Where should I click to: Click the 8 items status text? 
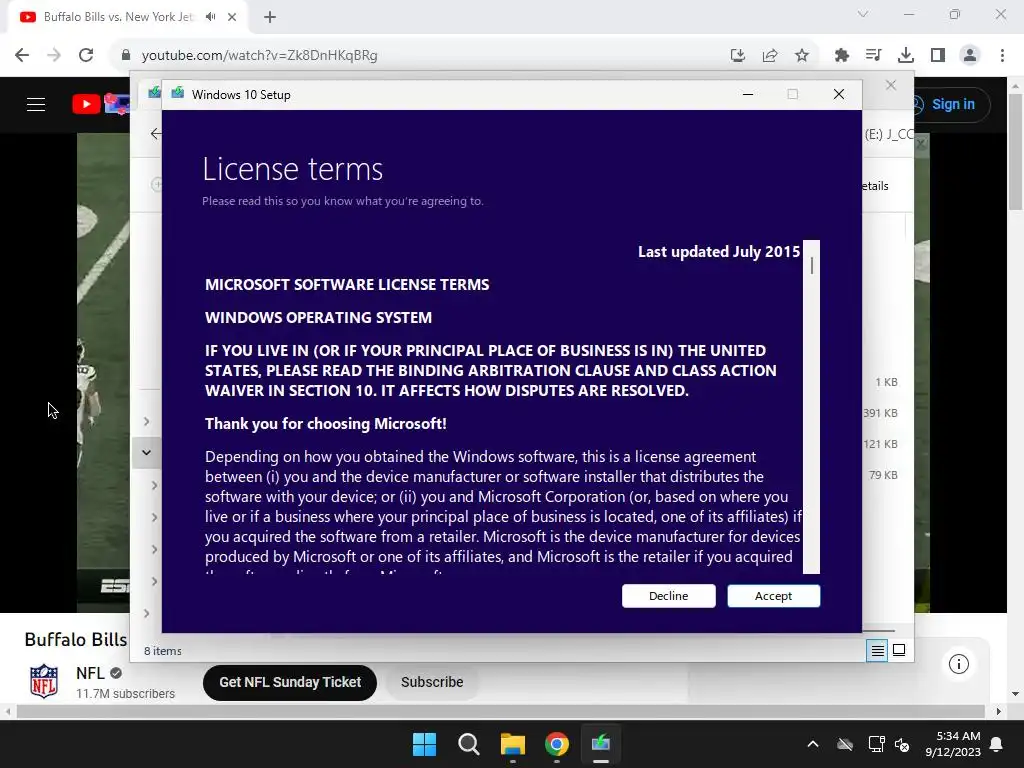163,651
